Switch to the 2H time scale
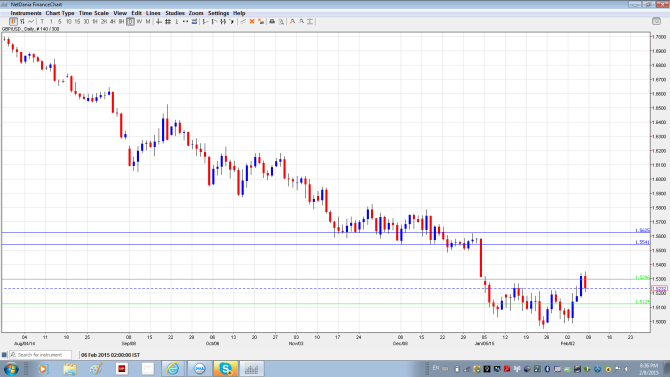Image resolution: width=670 pixels, height=377 pixels. [104, 21]
